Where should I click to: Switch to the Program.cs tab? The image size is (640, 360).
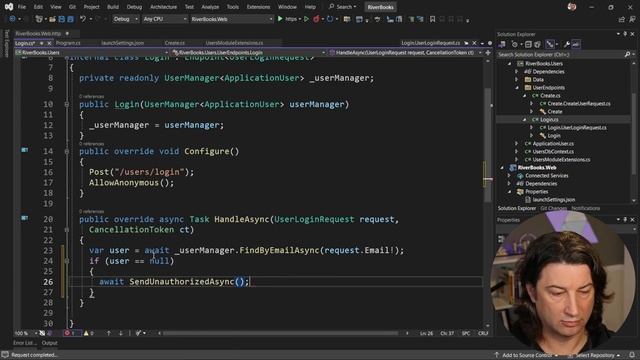tap(68, 43)
